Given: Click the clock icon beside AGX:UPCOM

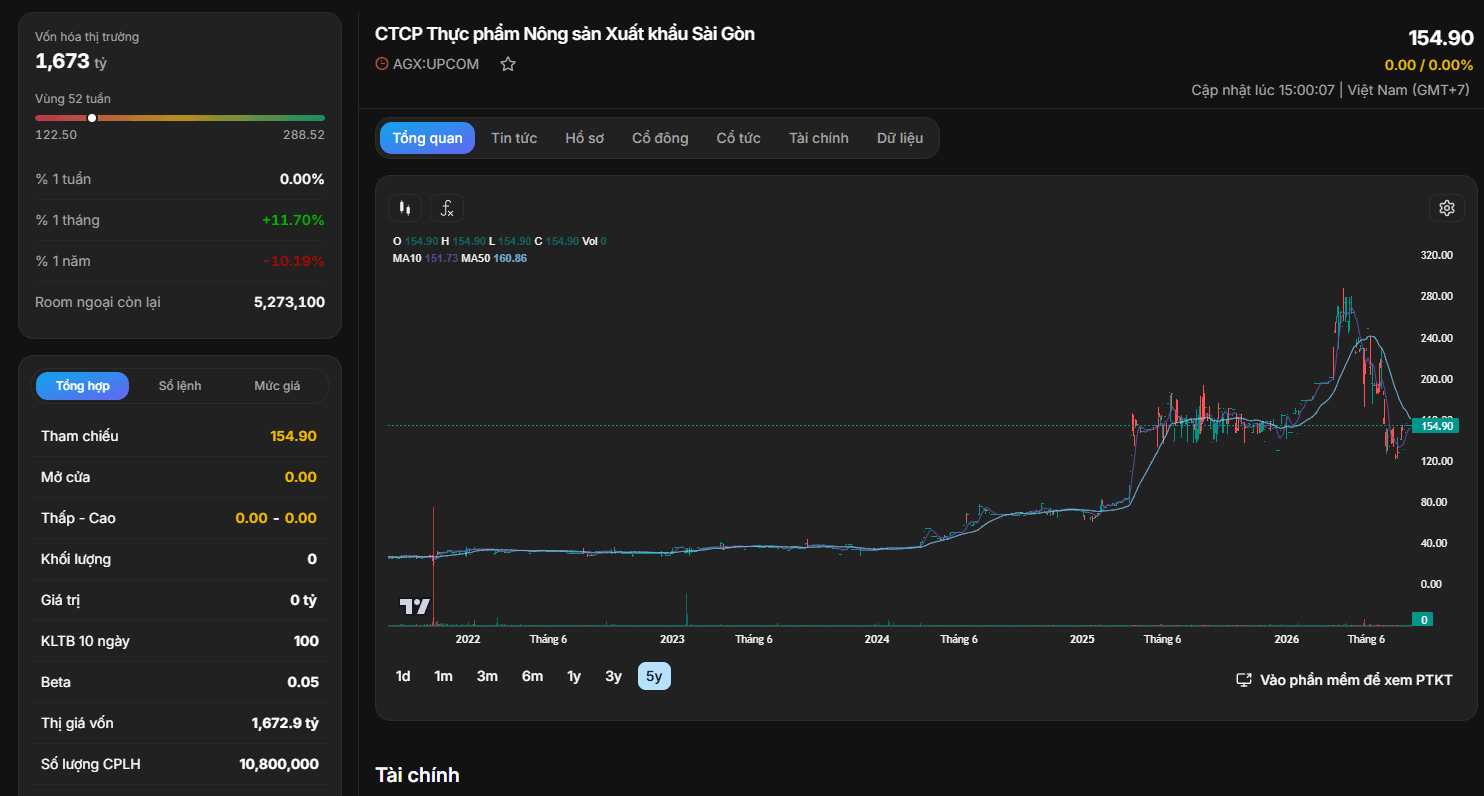Looking at the screenshot, I should pos(381,64).
